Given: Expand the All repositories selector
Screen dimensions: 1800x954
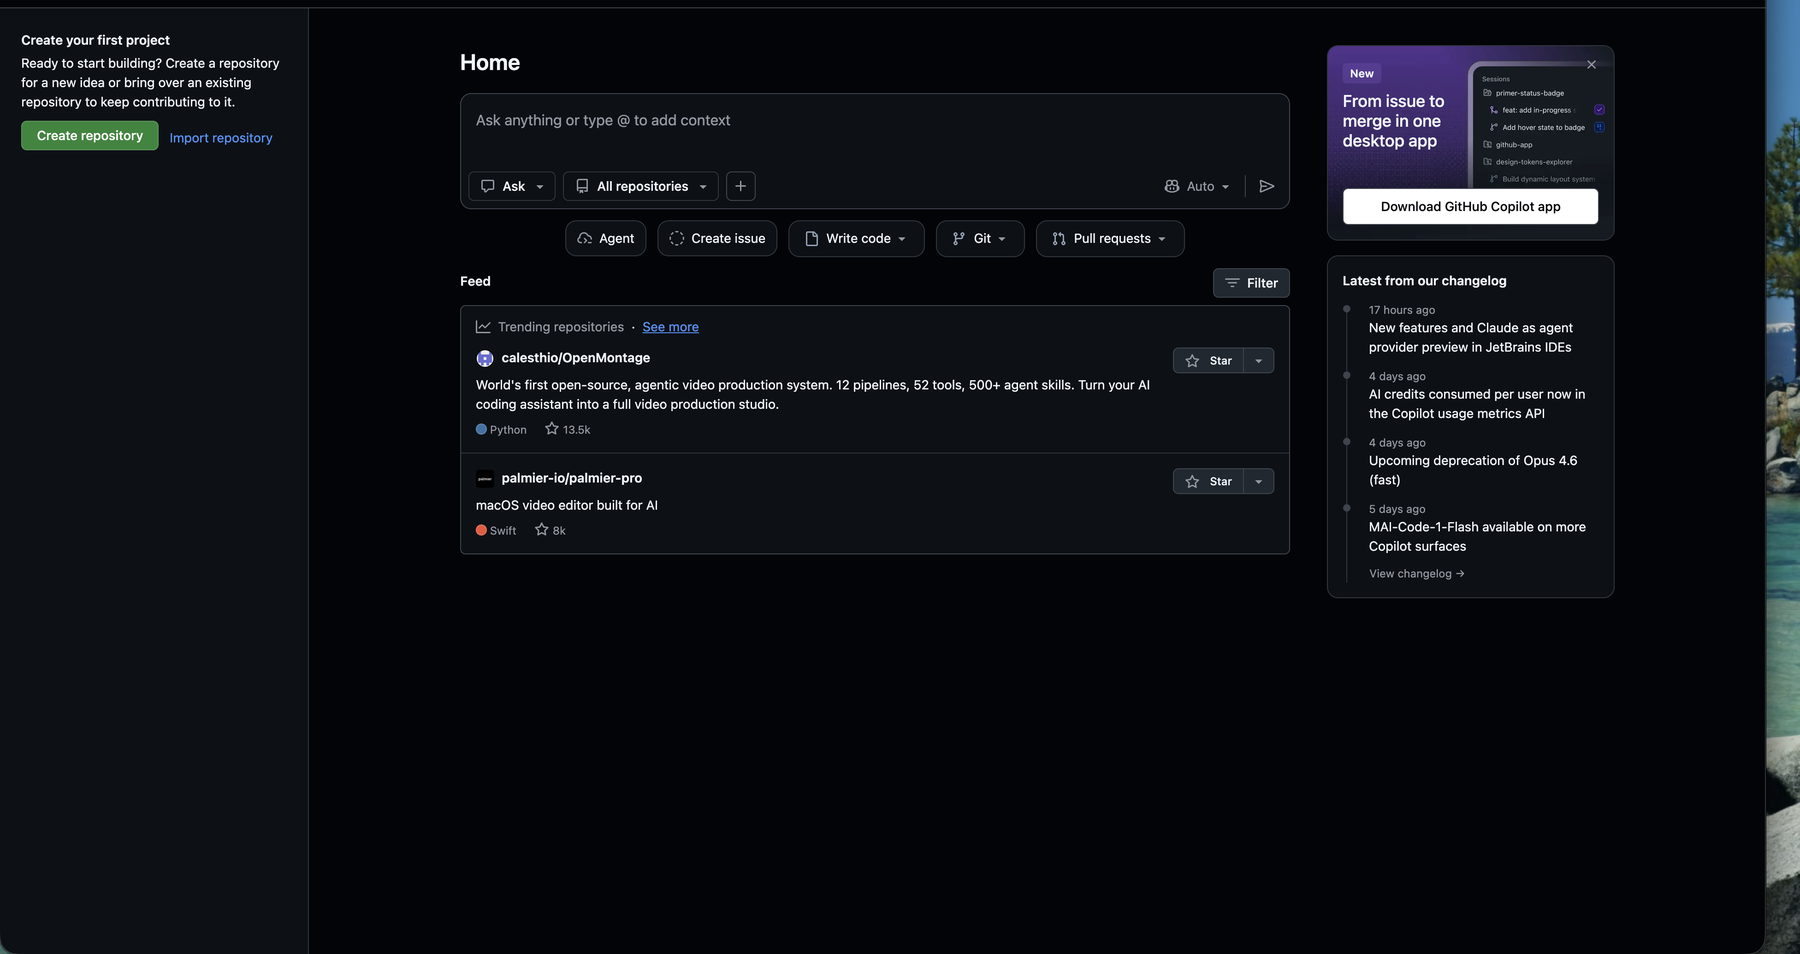Looking at the screenshot, I should click(641, 186).
